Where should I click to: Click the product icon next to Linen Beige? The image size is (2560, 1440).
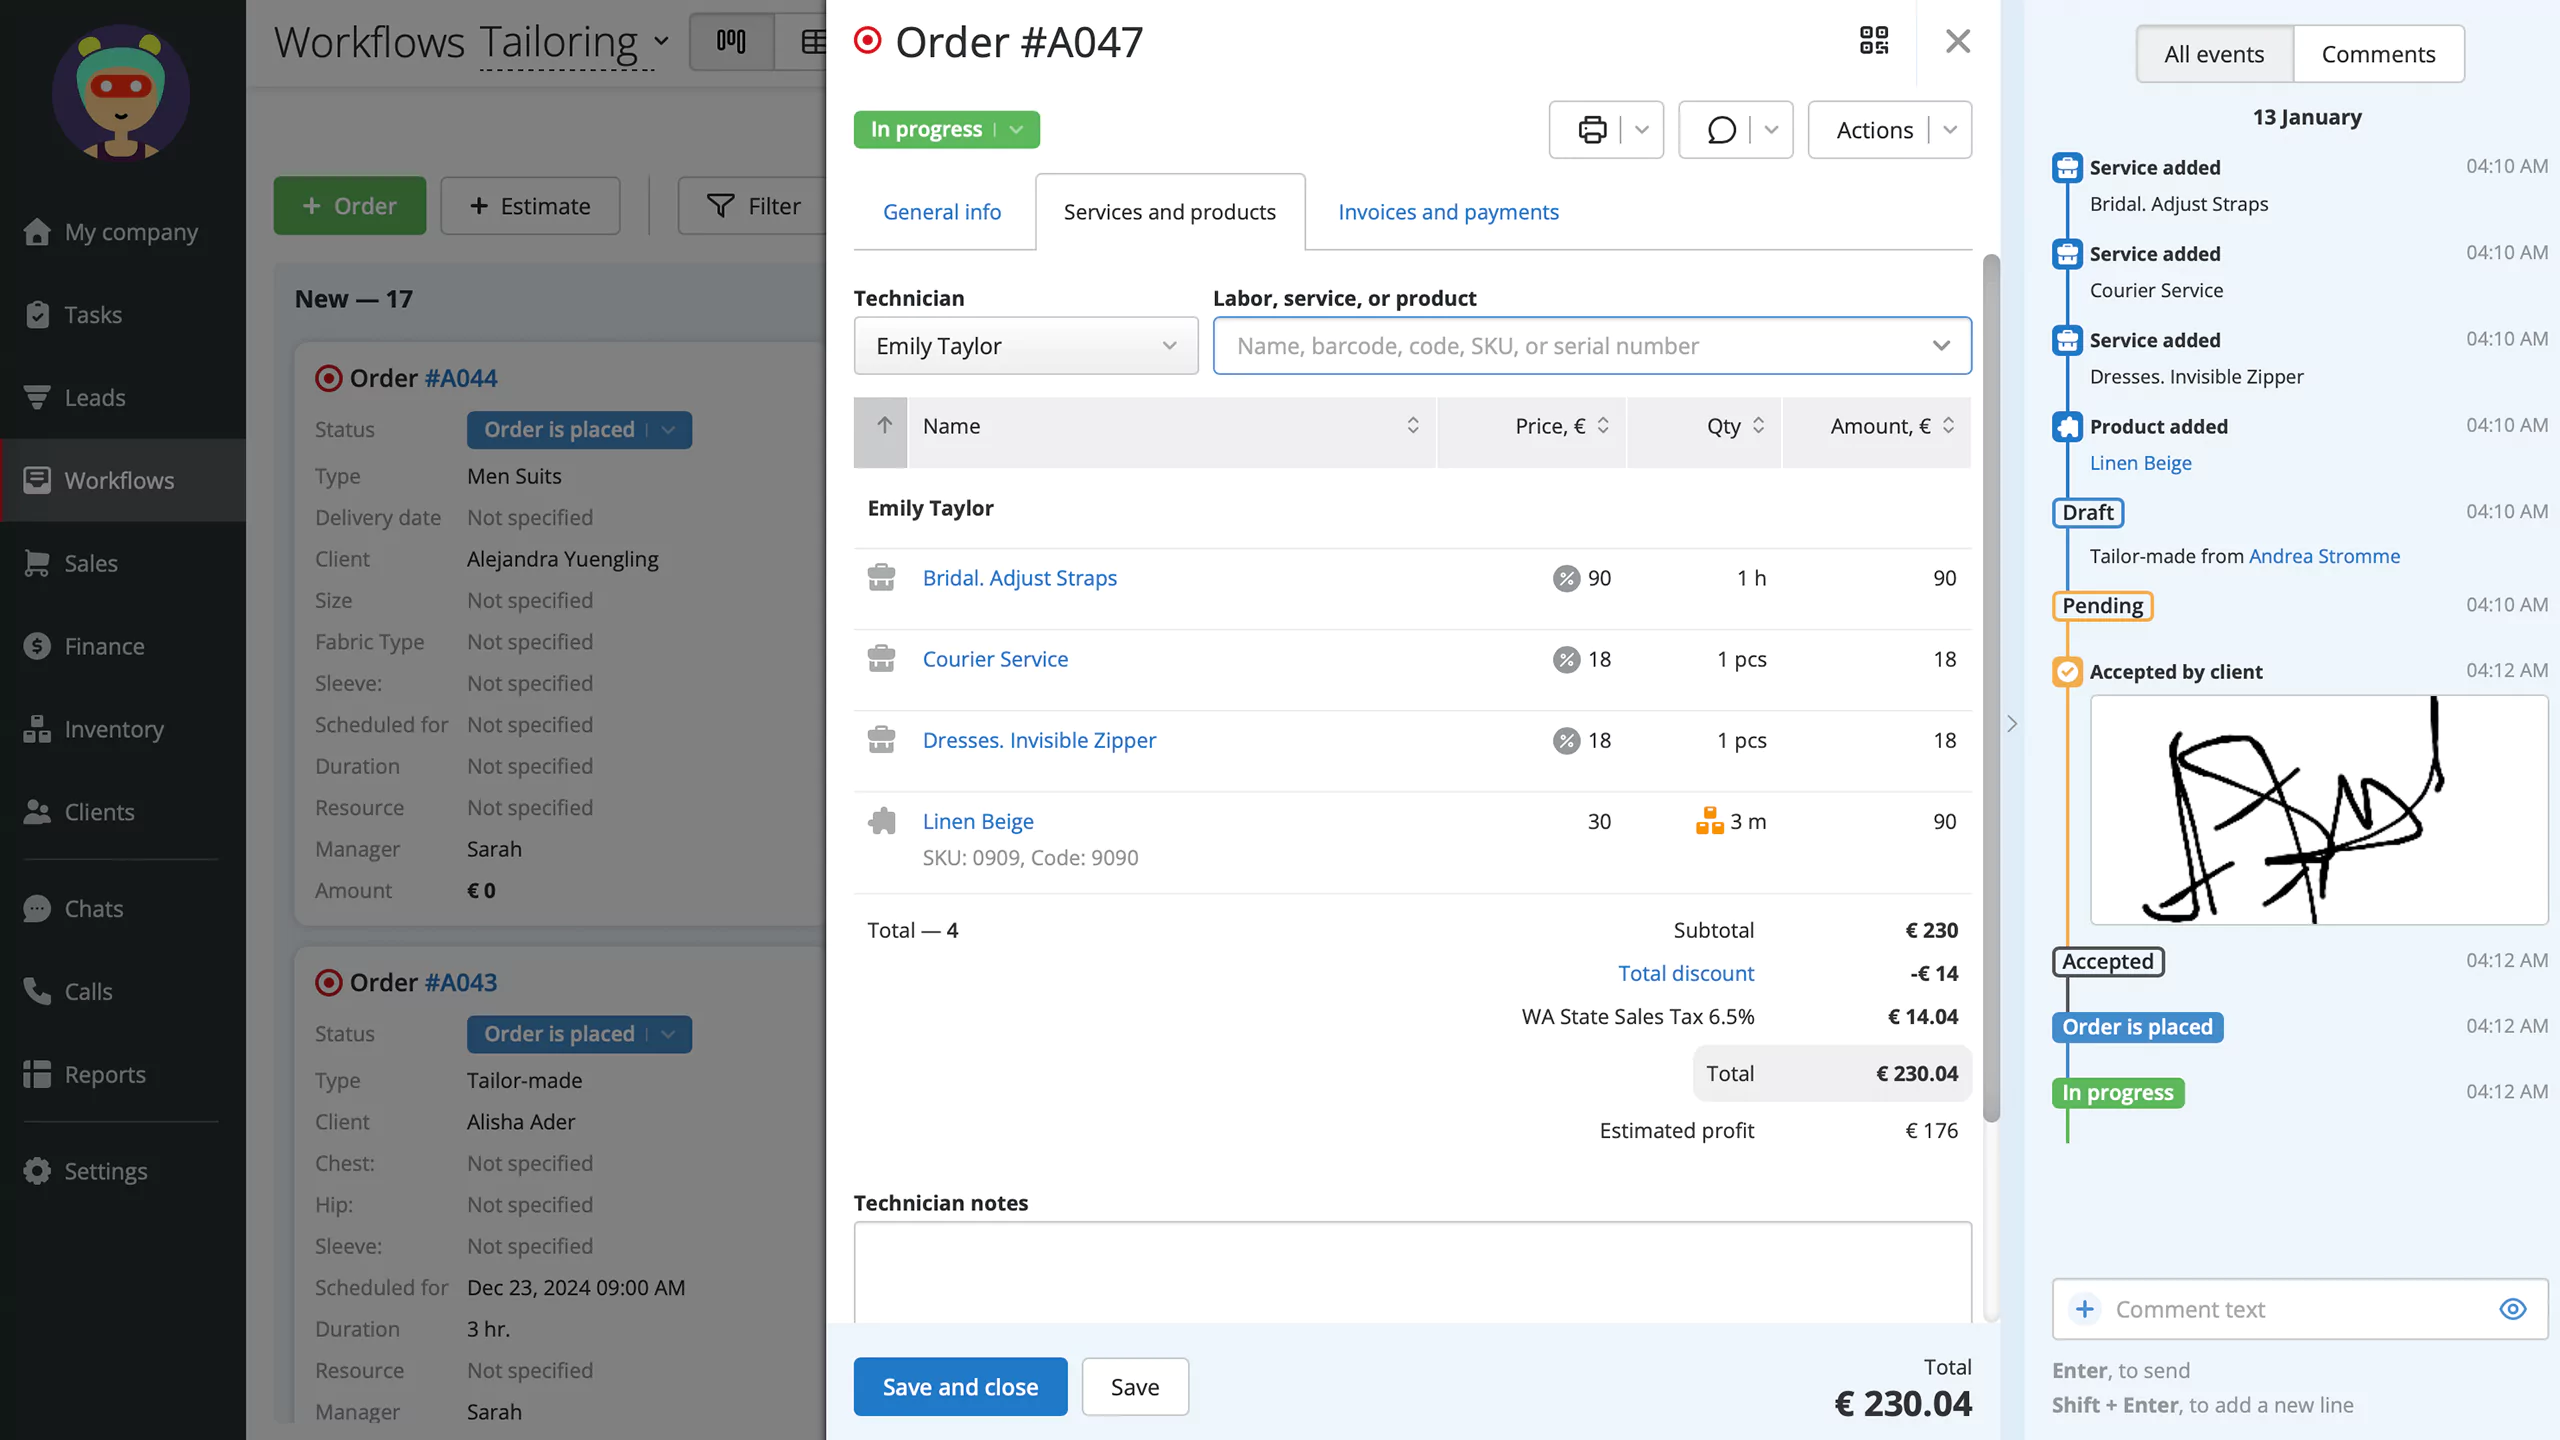(881, 821)
